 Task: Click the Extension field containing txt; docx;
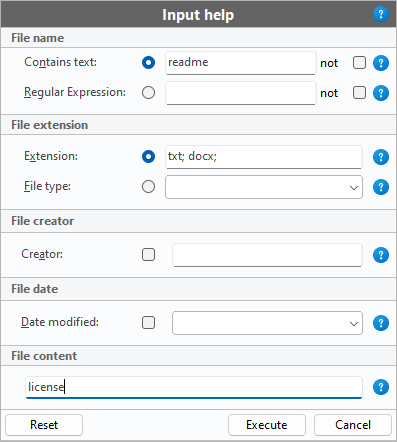pyautogui.click(x=264, y=157)
